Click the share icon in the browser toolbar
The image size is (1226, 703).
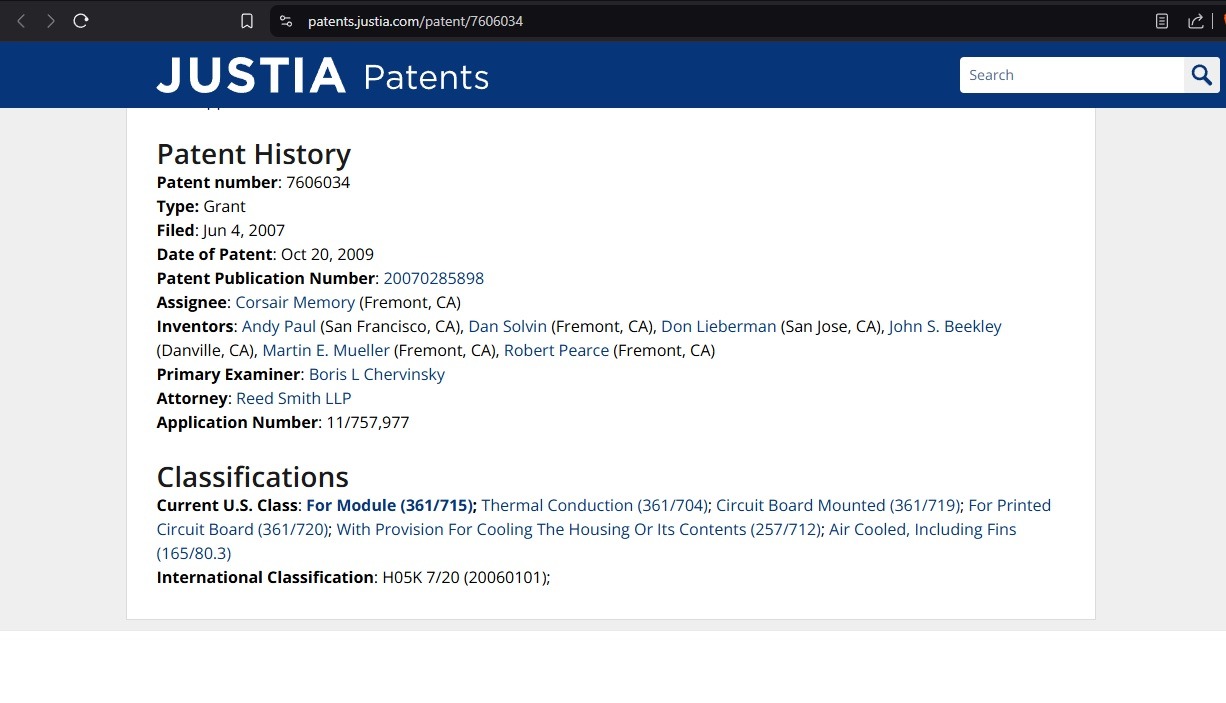point(1195,21)
